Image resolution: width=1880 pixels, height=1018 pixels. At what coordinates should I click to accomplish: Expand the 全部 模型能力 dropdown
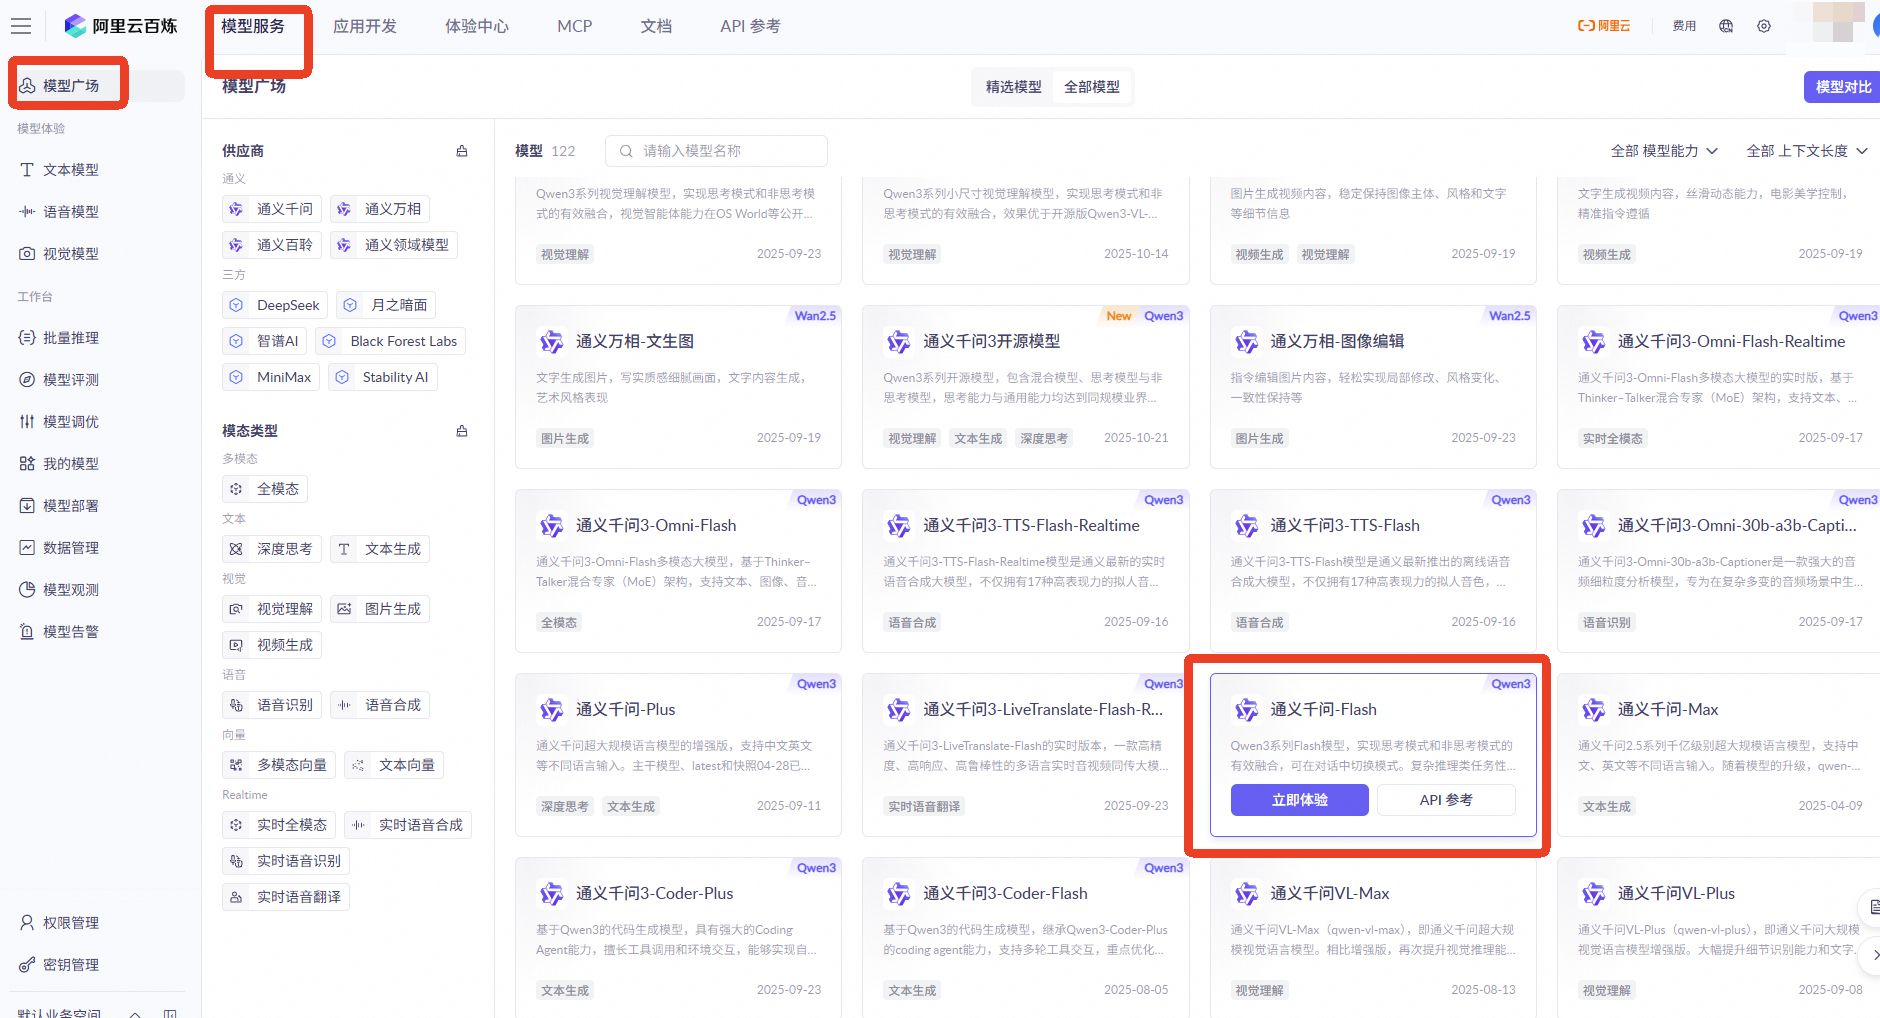coord(1664,151)
